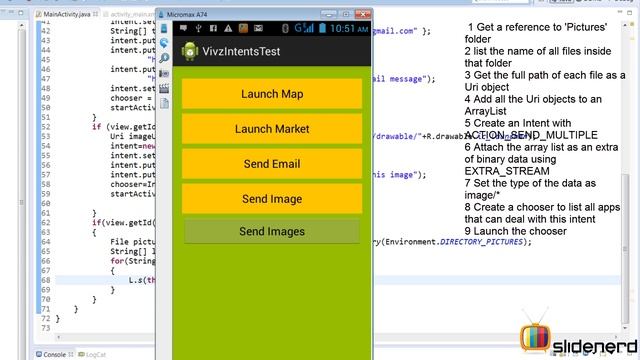Tap the vibrate mode icon in the status bar

(285, 28)
